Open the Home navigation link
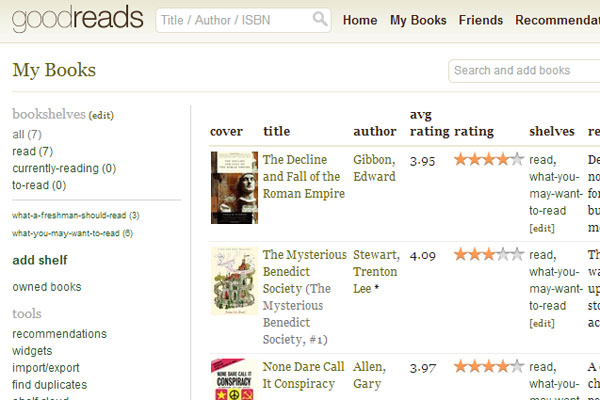Viewport: 600px width, 400px height. 360,20
